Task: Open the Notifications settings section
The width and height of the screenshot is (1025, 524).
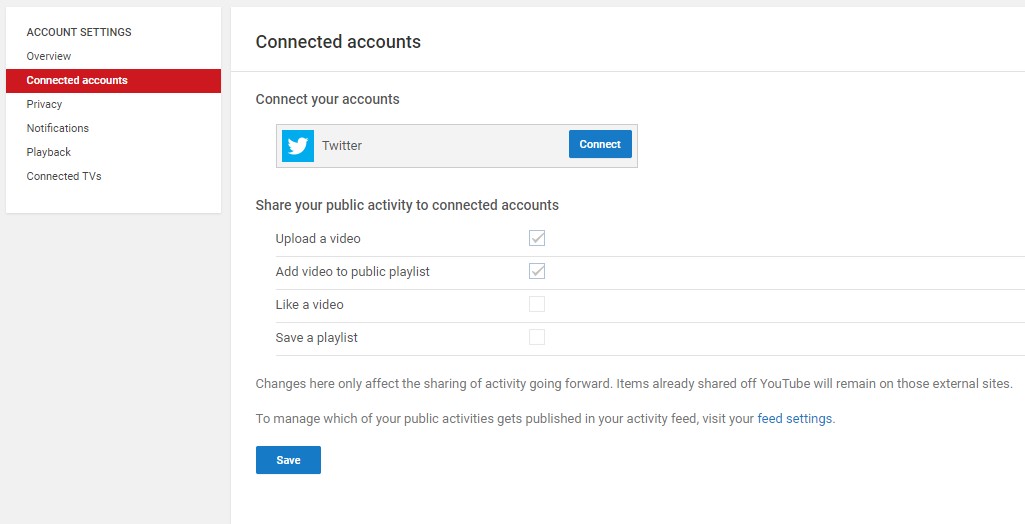Action: pos(58,128)
